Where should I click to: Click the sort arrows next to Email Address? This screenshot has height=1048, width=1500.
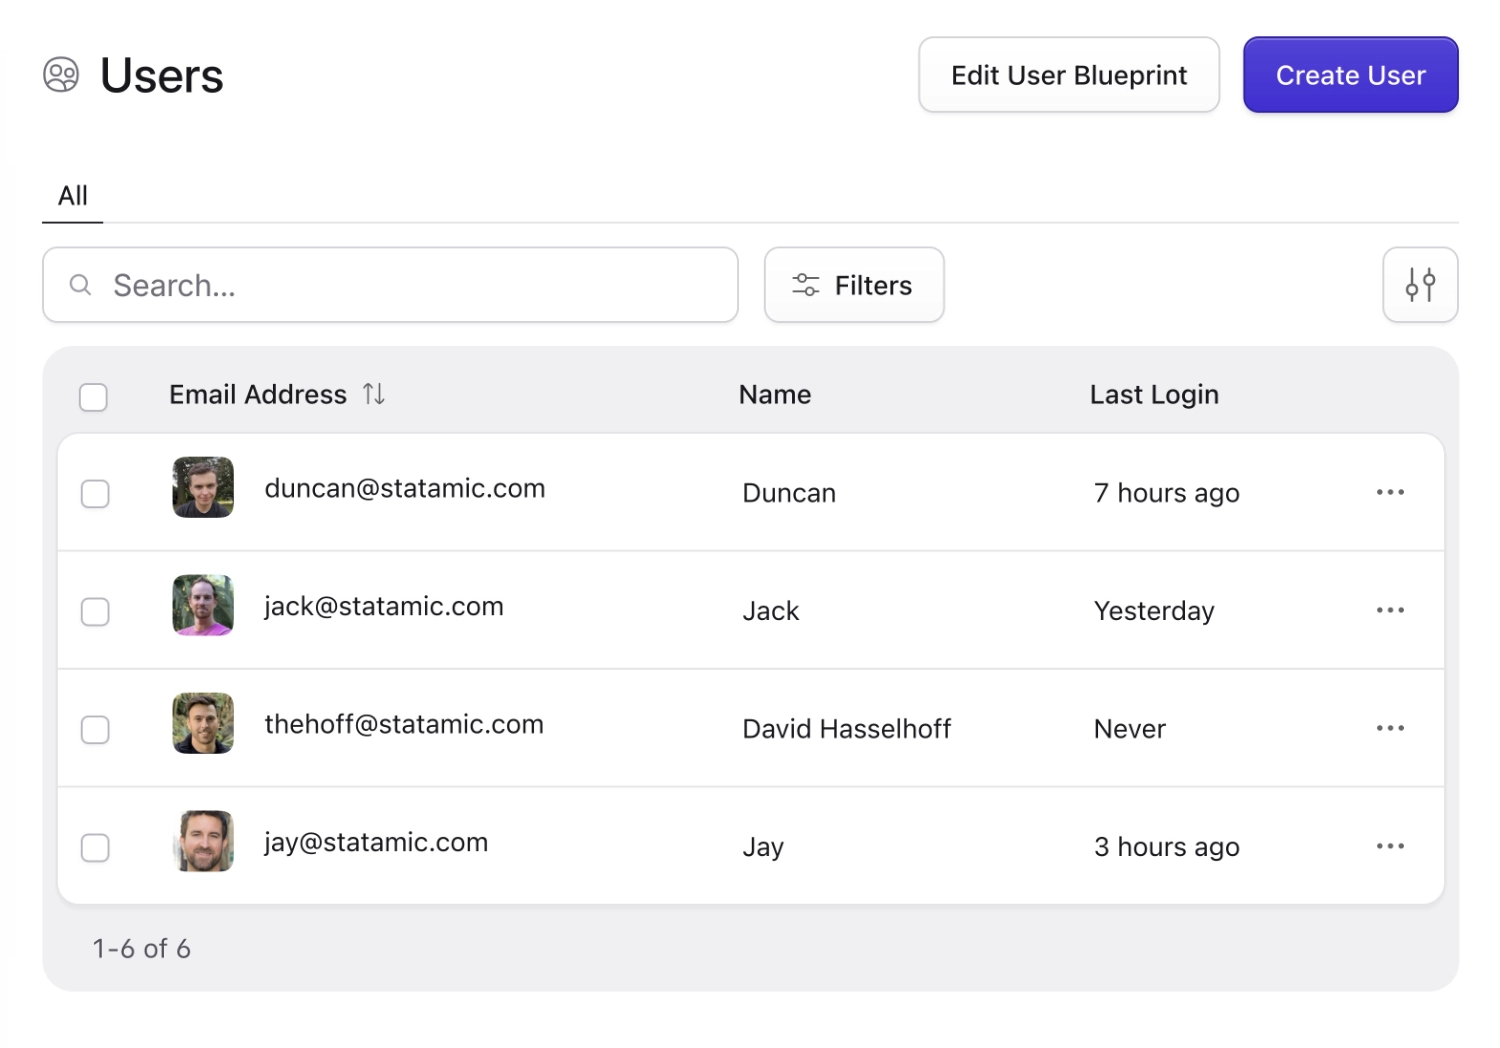click(374, 394)
